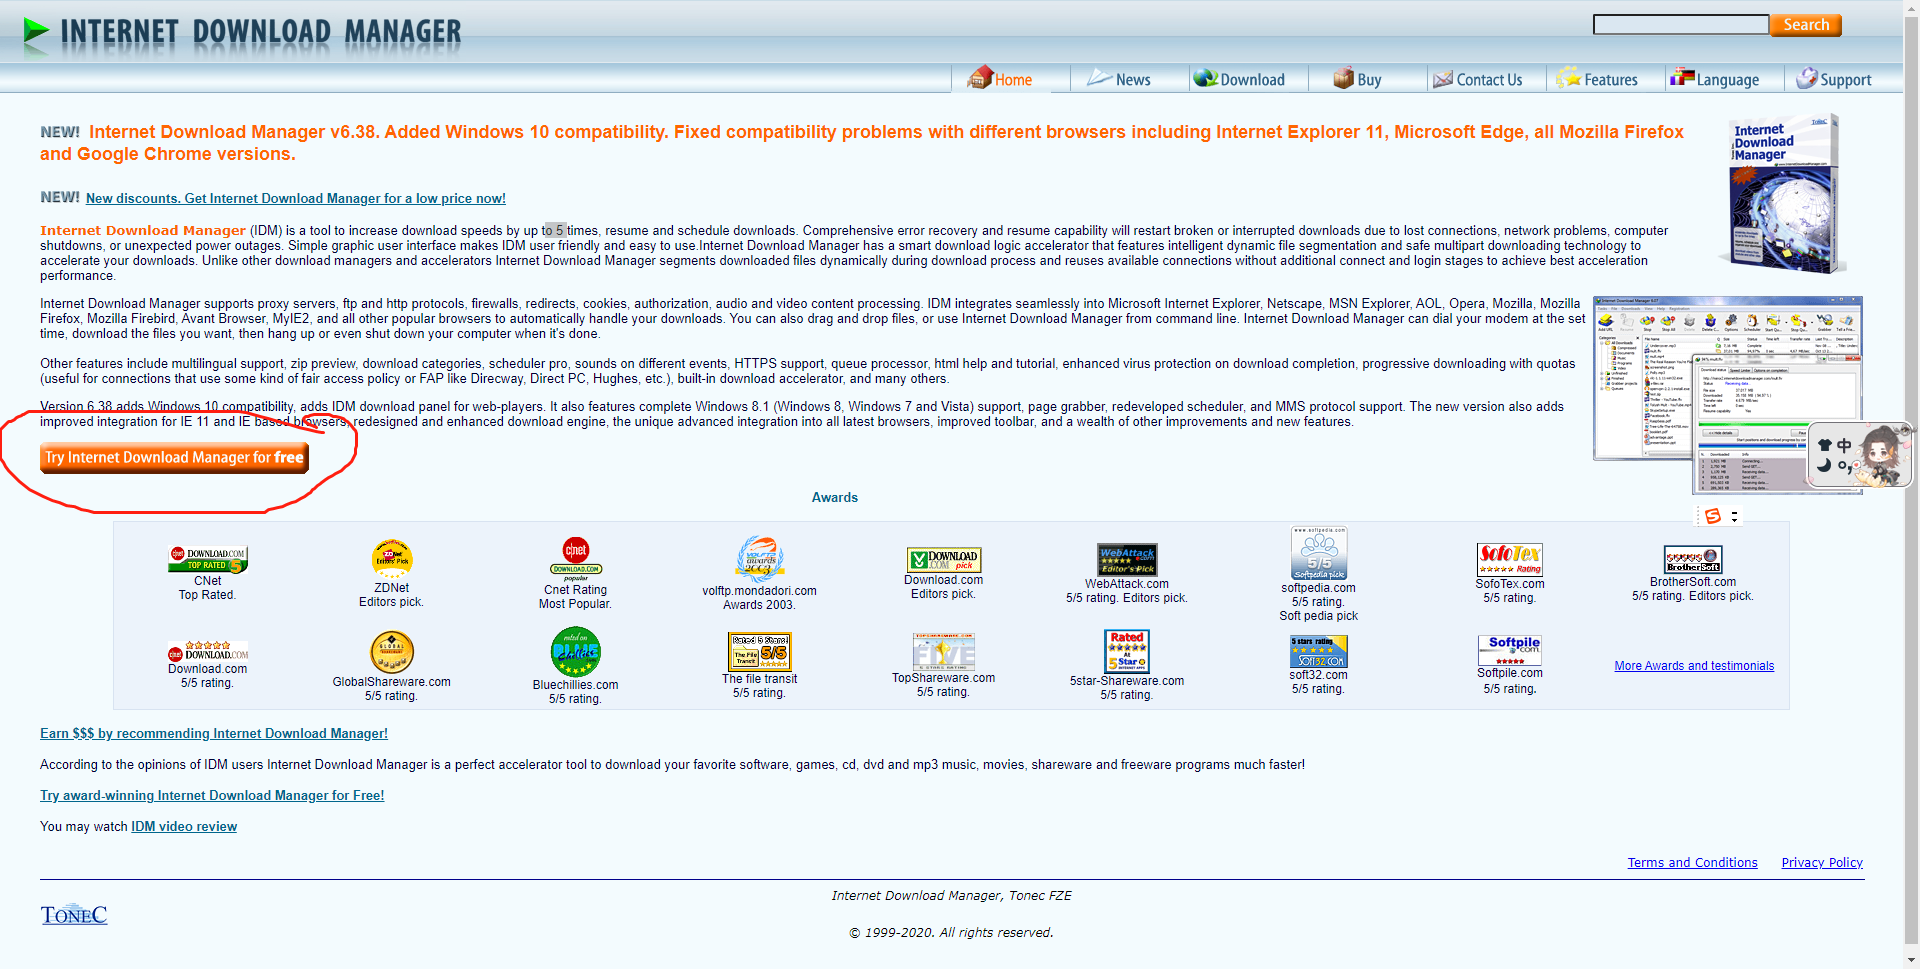Click the IDM product box image
Image resolution: width=1920 pixels, height=969 pixels.
[x=1785, y=194]
